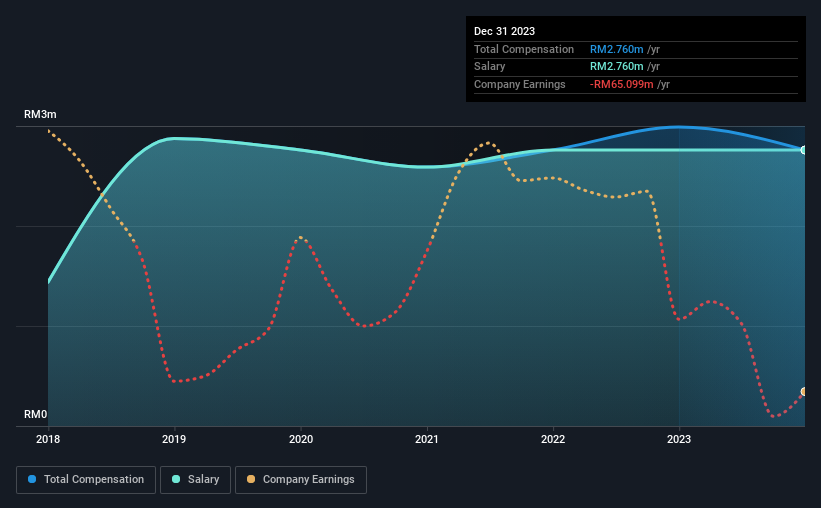Click the teal Salary legend dot
Image resolution: width=821 pixels, height=508 pixels.
click(x=176, y=479)
